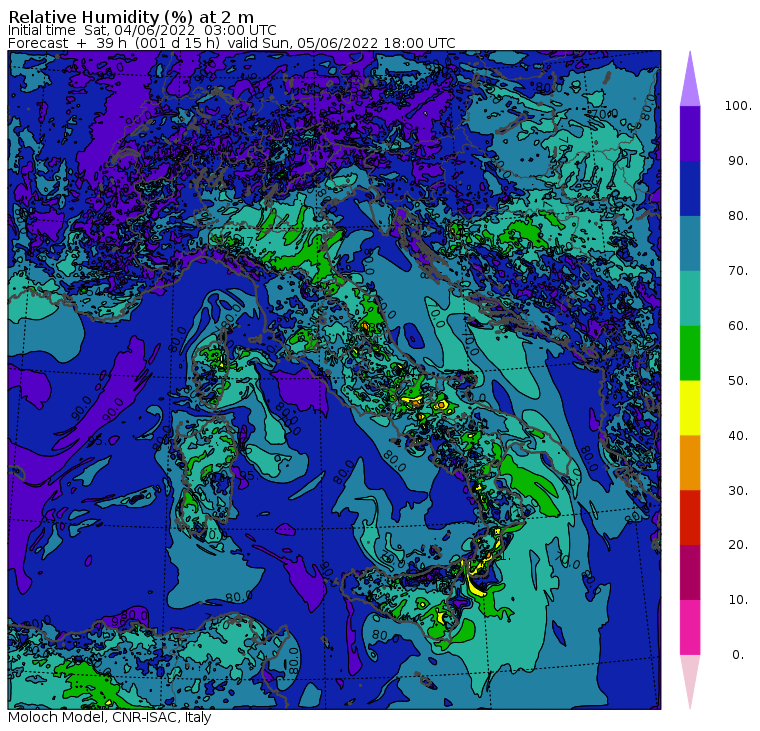Click the '60.' legend label

coord(738,326)
